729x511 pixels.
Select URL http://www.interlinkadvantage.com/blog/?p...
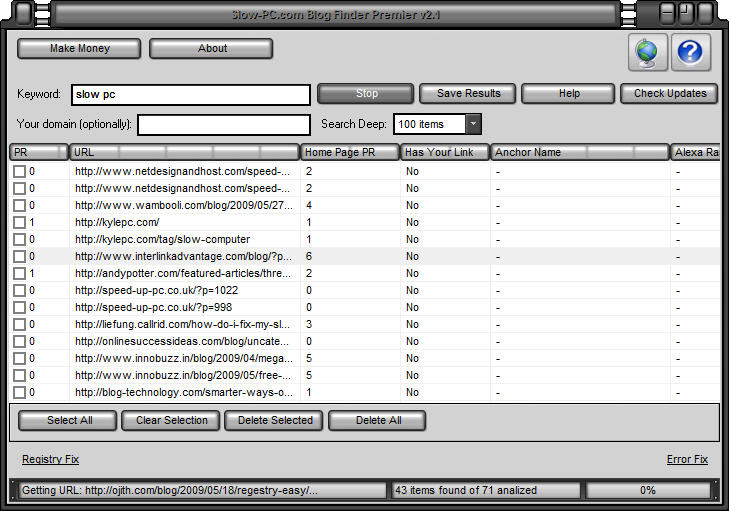click(x=183, y=257)
